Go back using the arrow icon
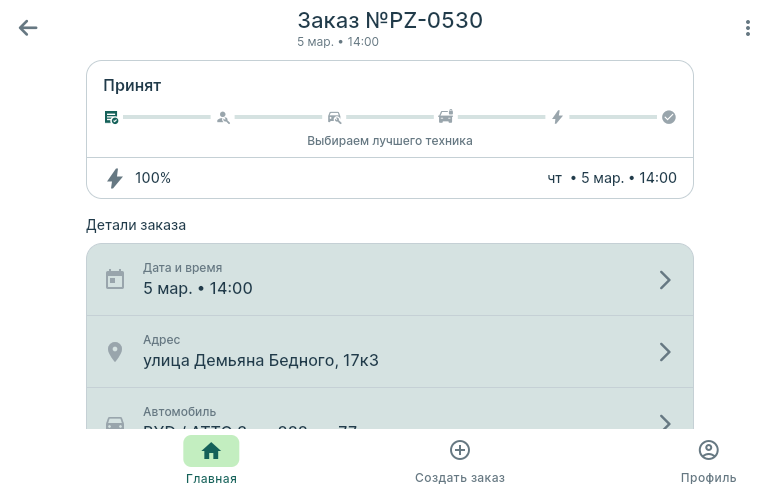The width and height of the screenshot is (780, 493). coord(28,28)
